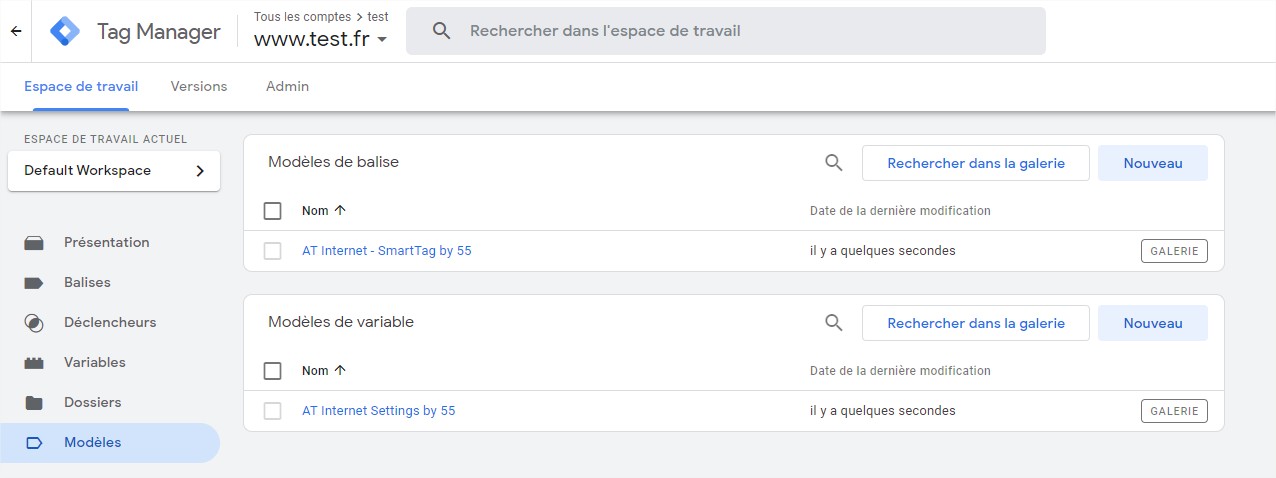The height and width of the screenshot is (478, 1276).
Task: Click Nouveau in Modèles de balise
Action: click(1152, 163)
